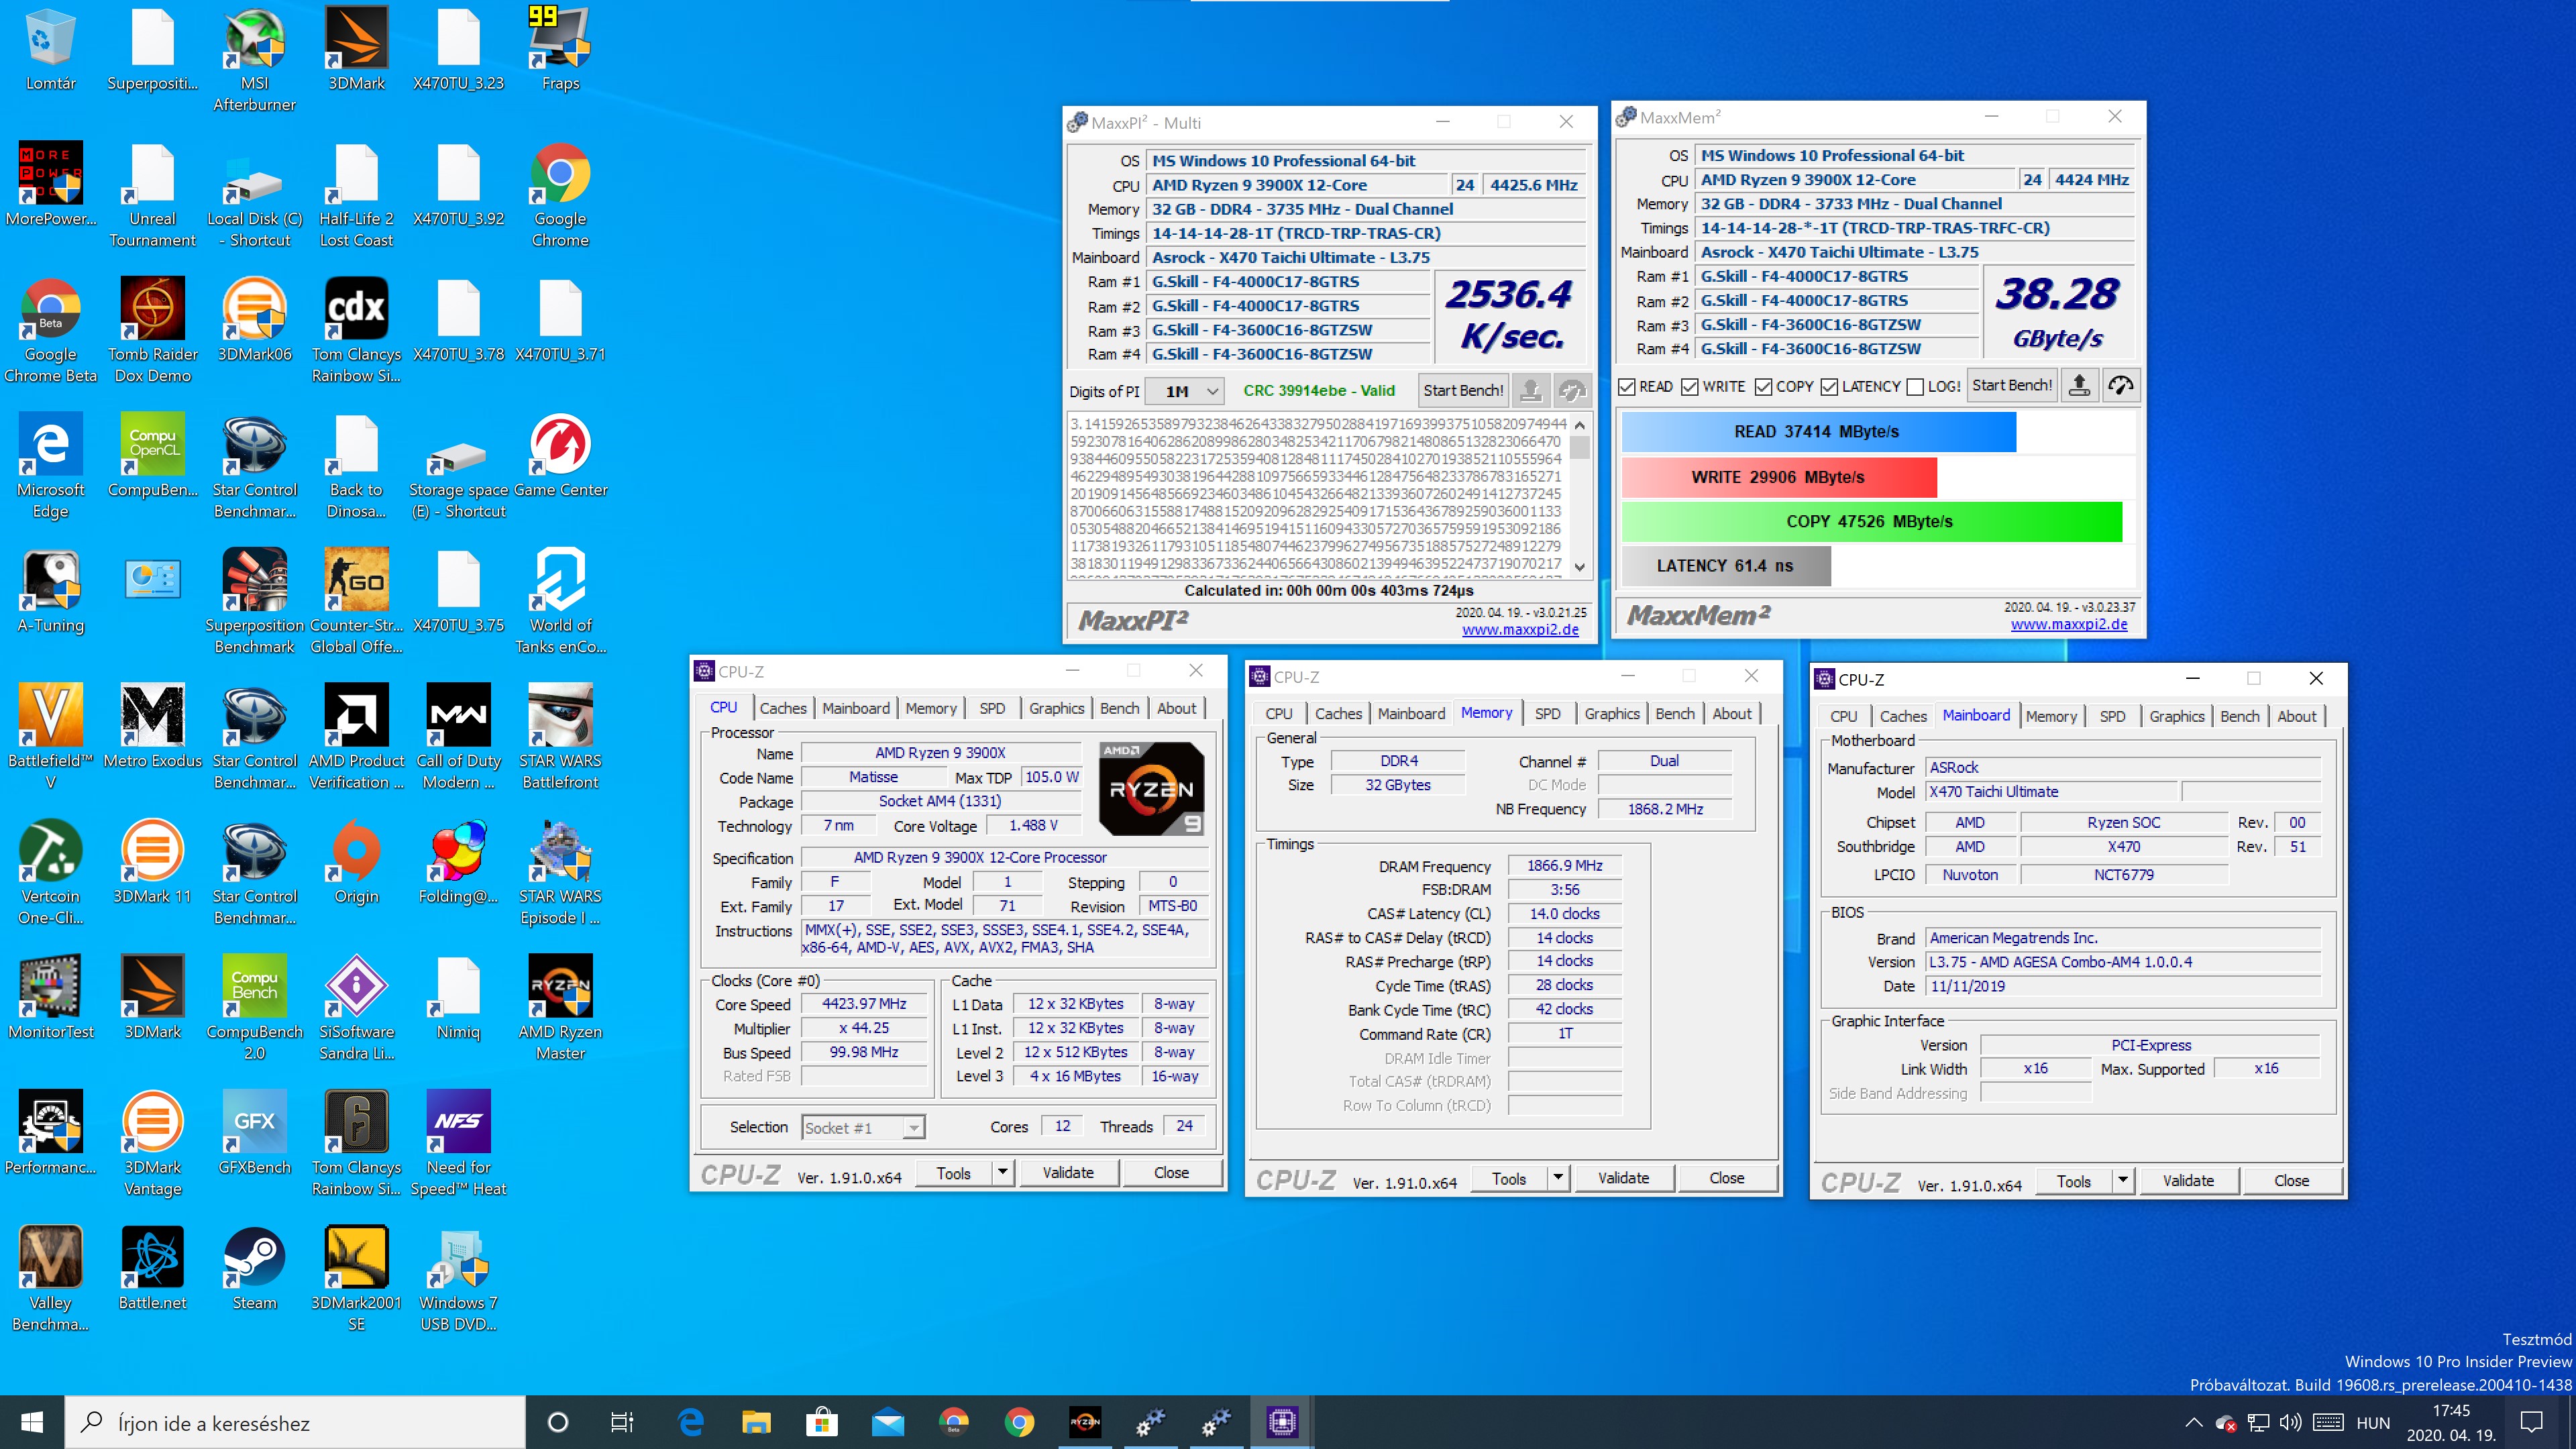Open About tab in Mainboard window
This screenshot has height=1449, width=2576.
tap(2296, 716)
